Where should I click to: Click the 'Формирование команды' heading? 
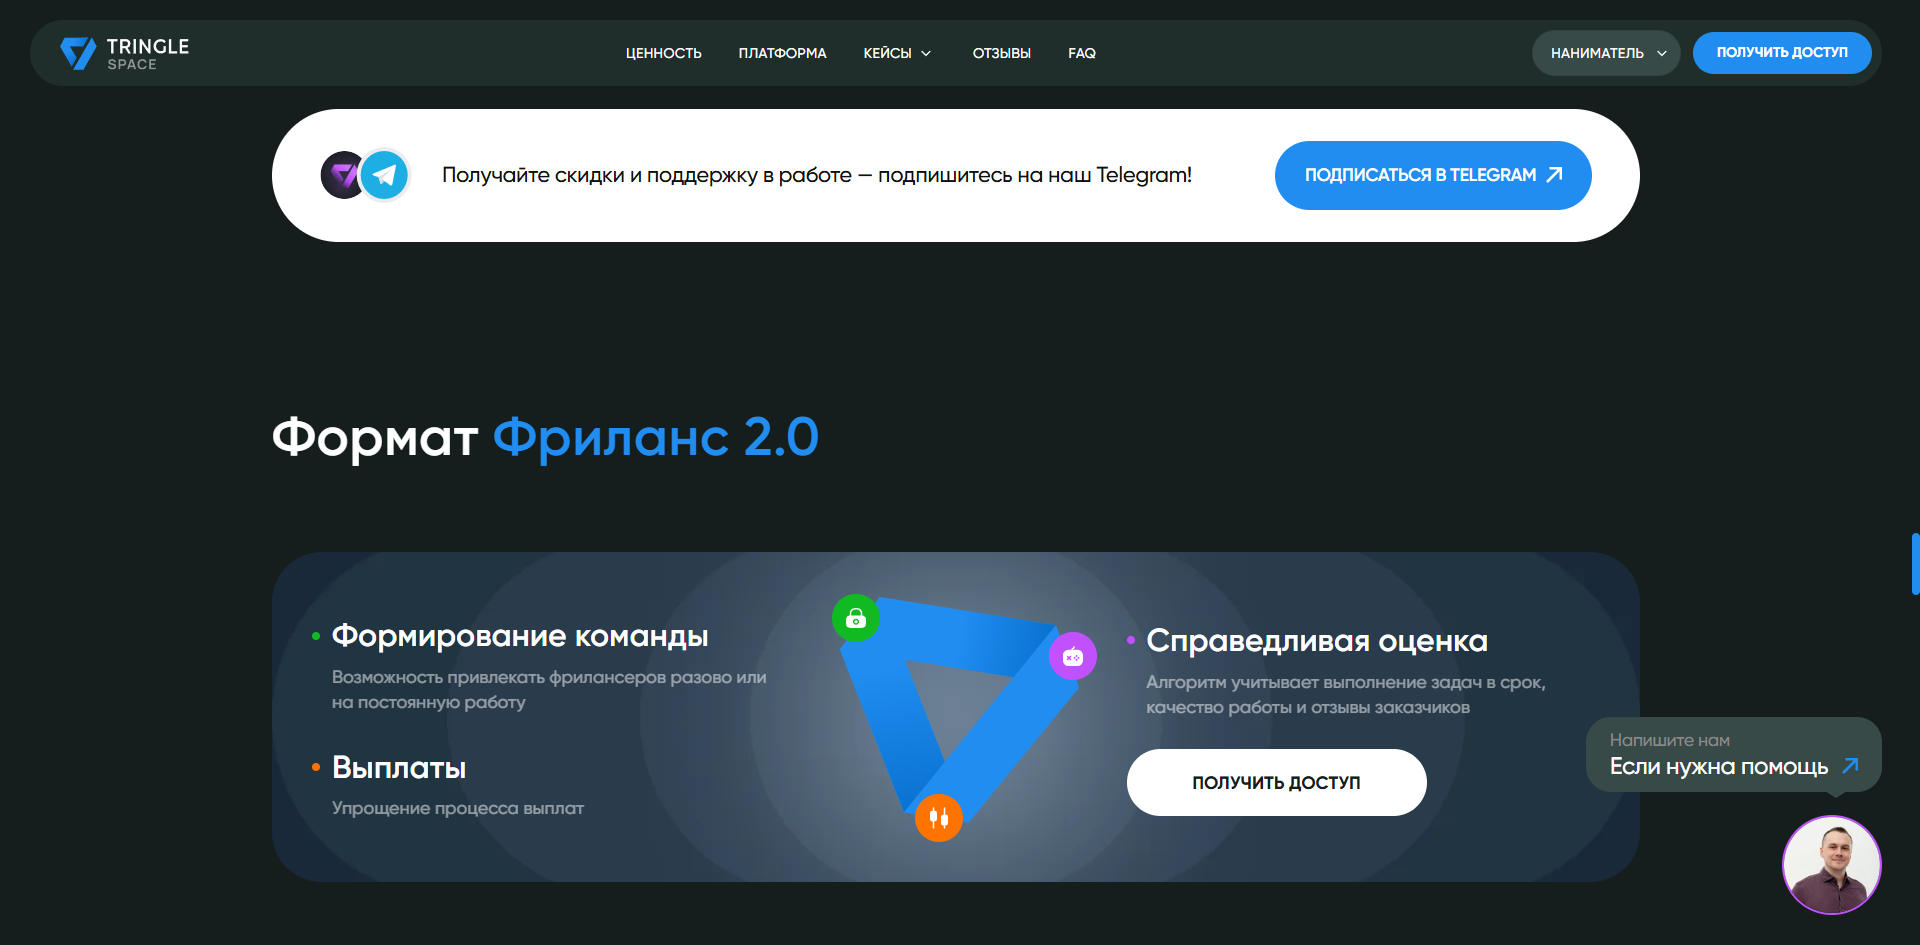(520, 636)
